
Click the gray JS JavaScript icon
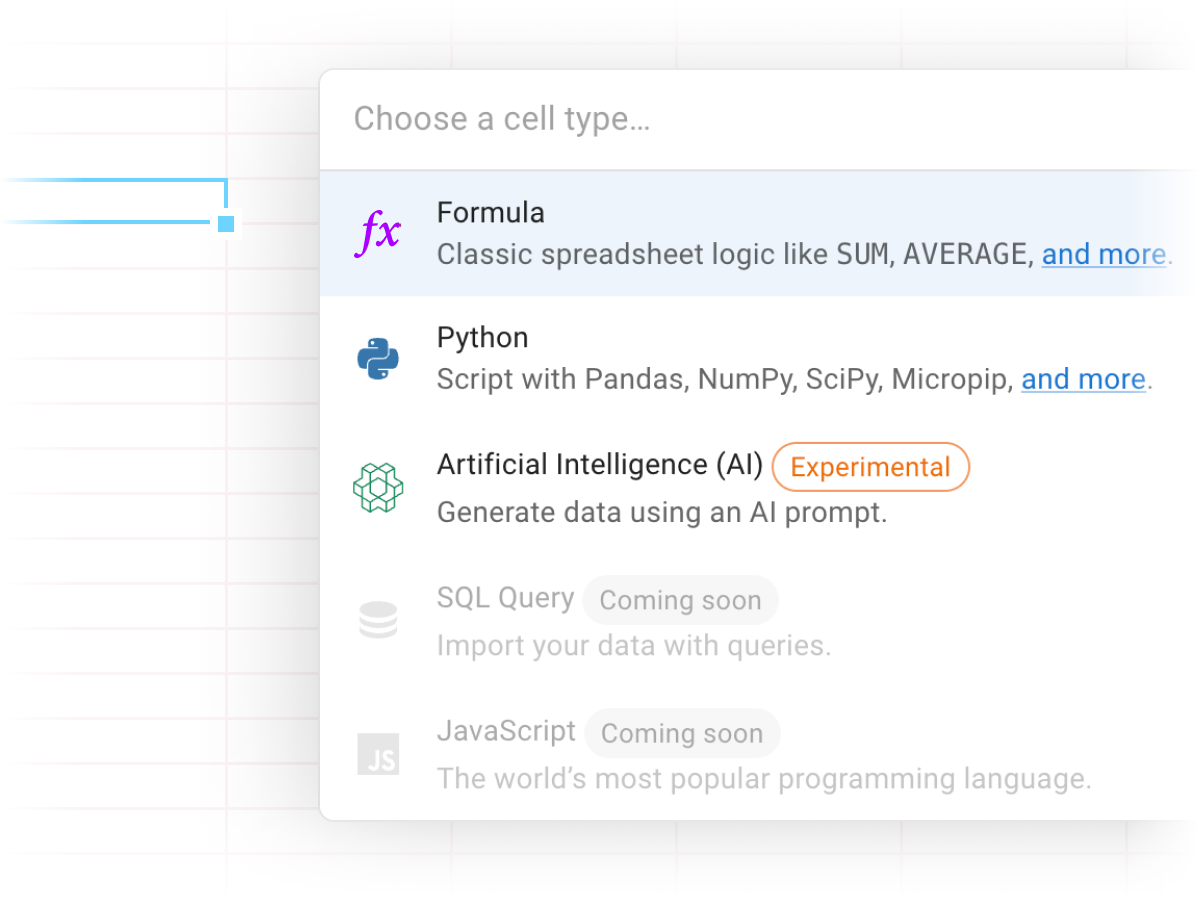pyautogui.click(x=378, y=753)
